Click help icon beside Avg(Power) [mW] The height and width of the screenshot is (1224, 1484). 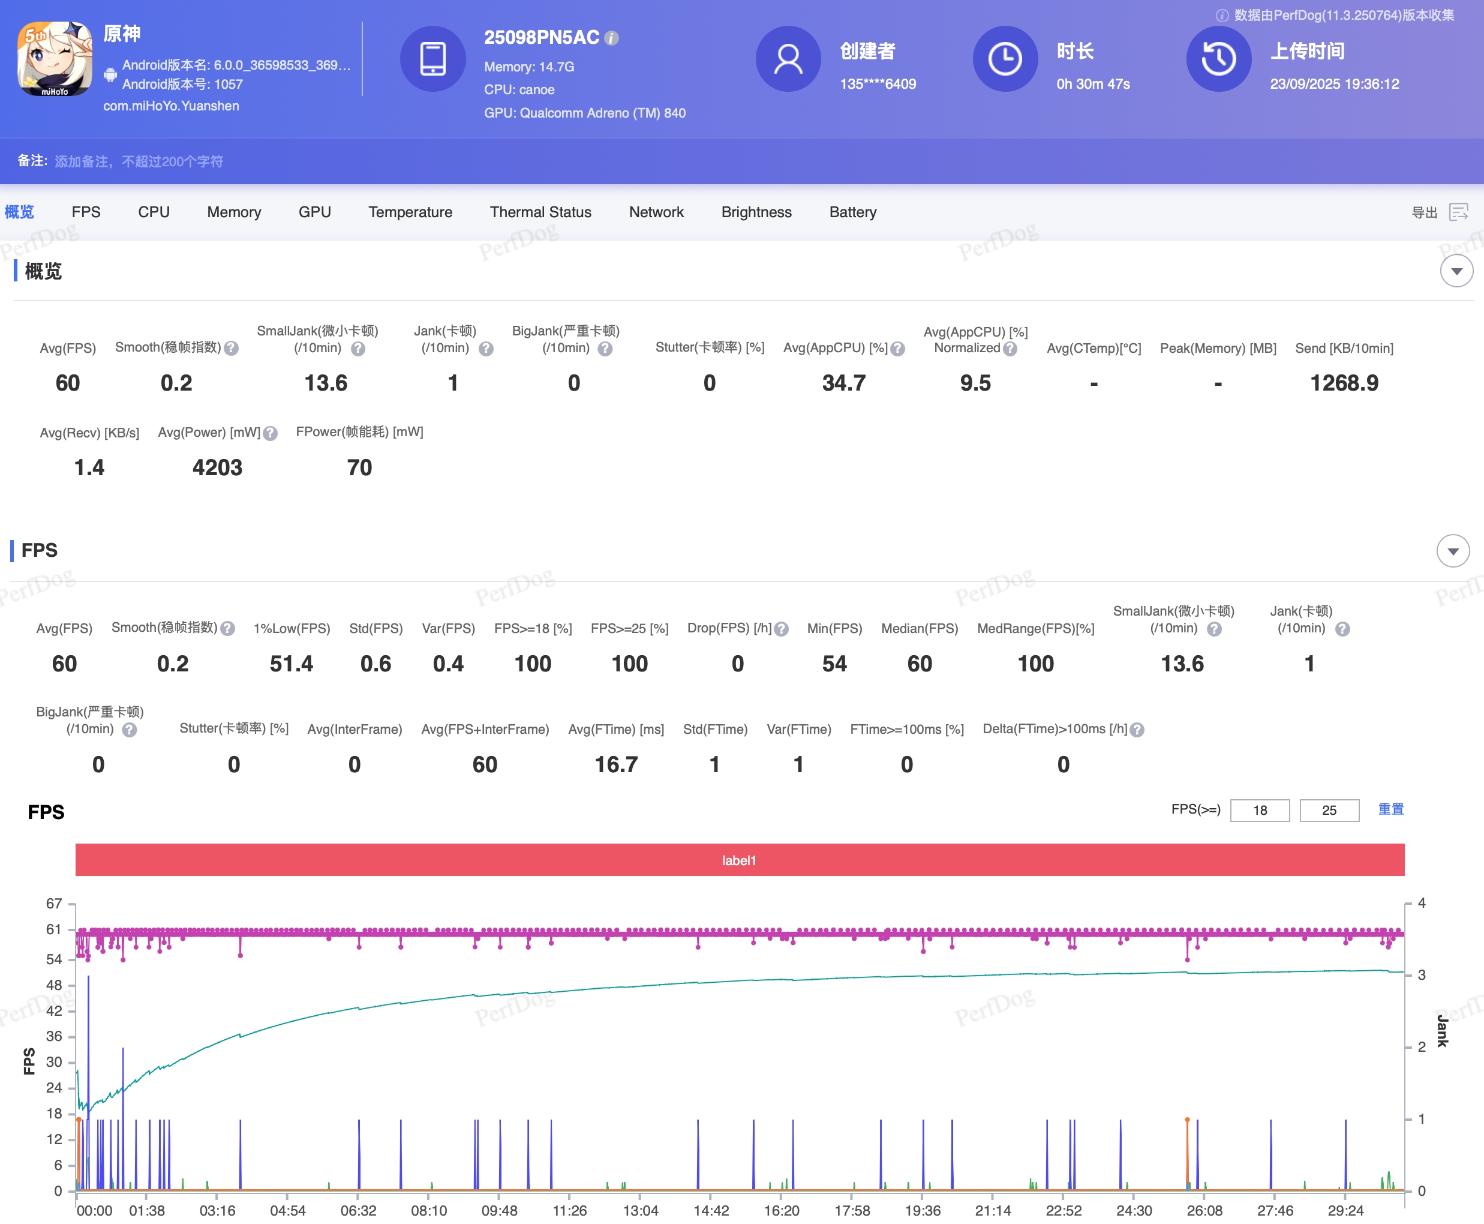coord(270,433)
